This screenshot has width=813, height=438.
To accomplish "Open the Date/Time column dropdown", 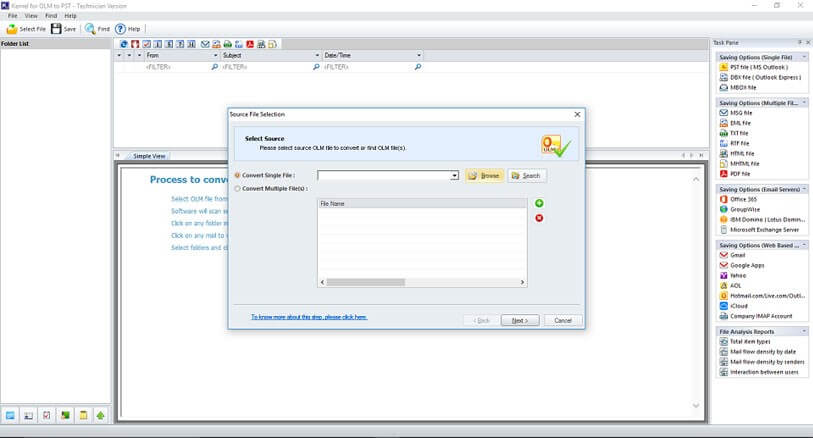I will tap(419, 55).
